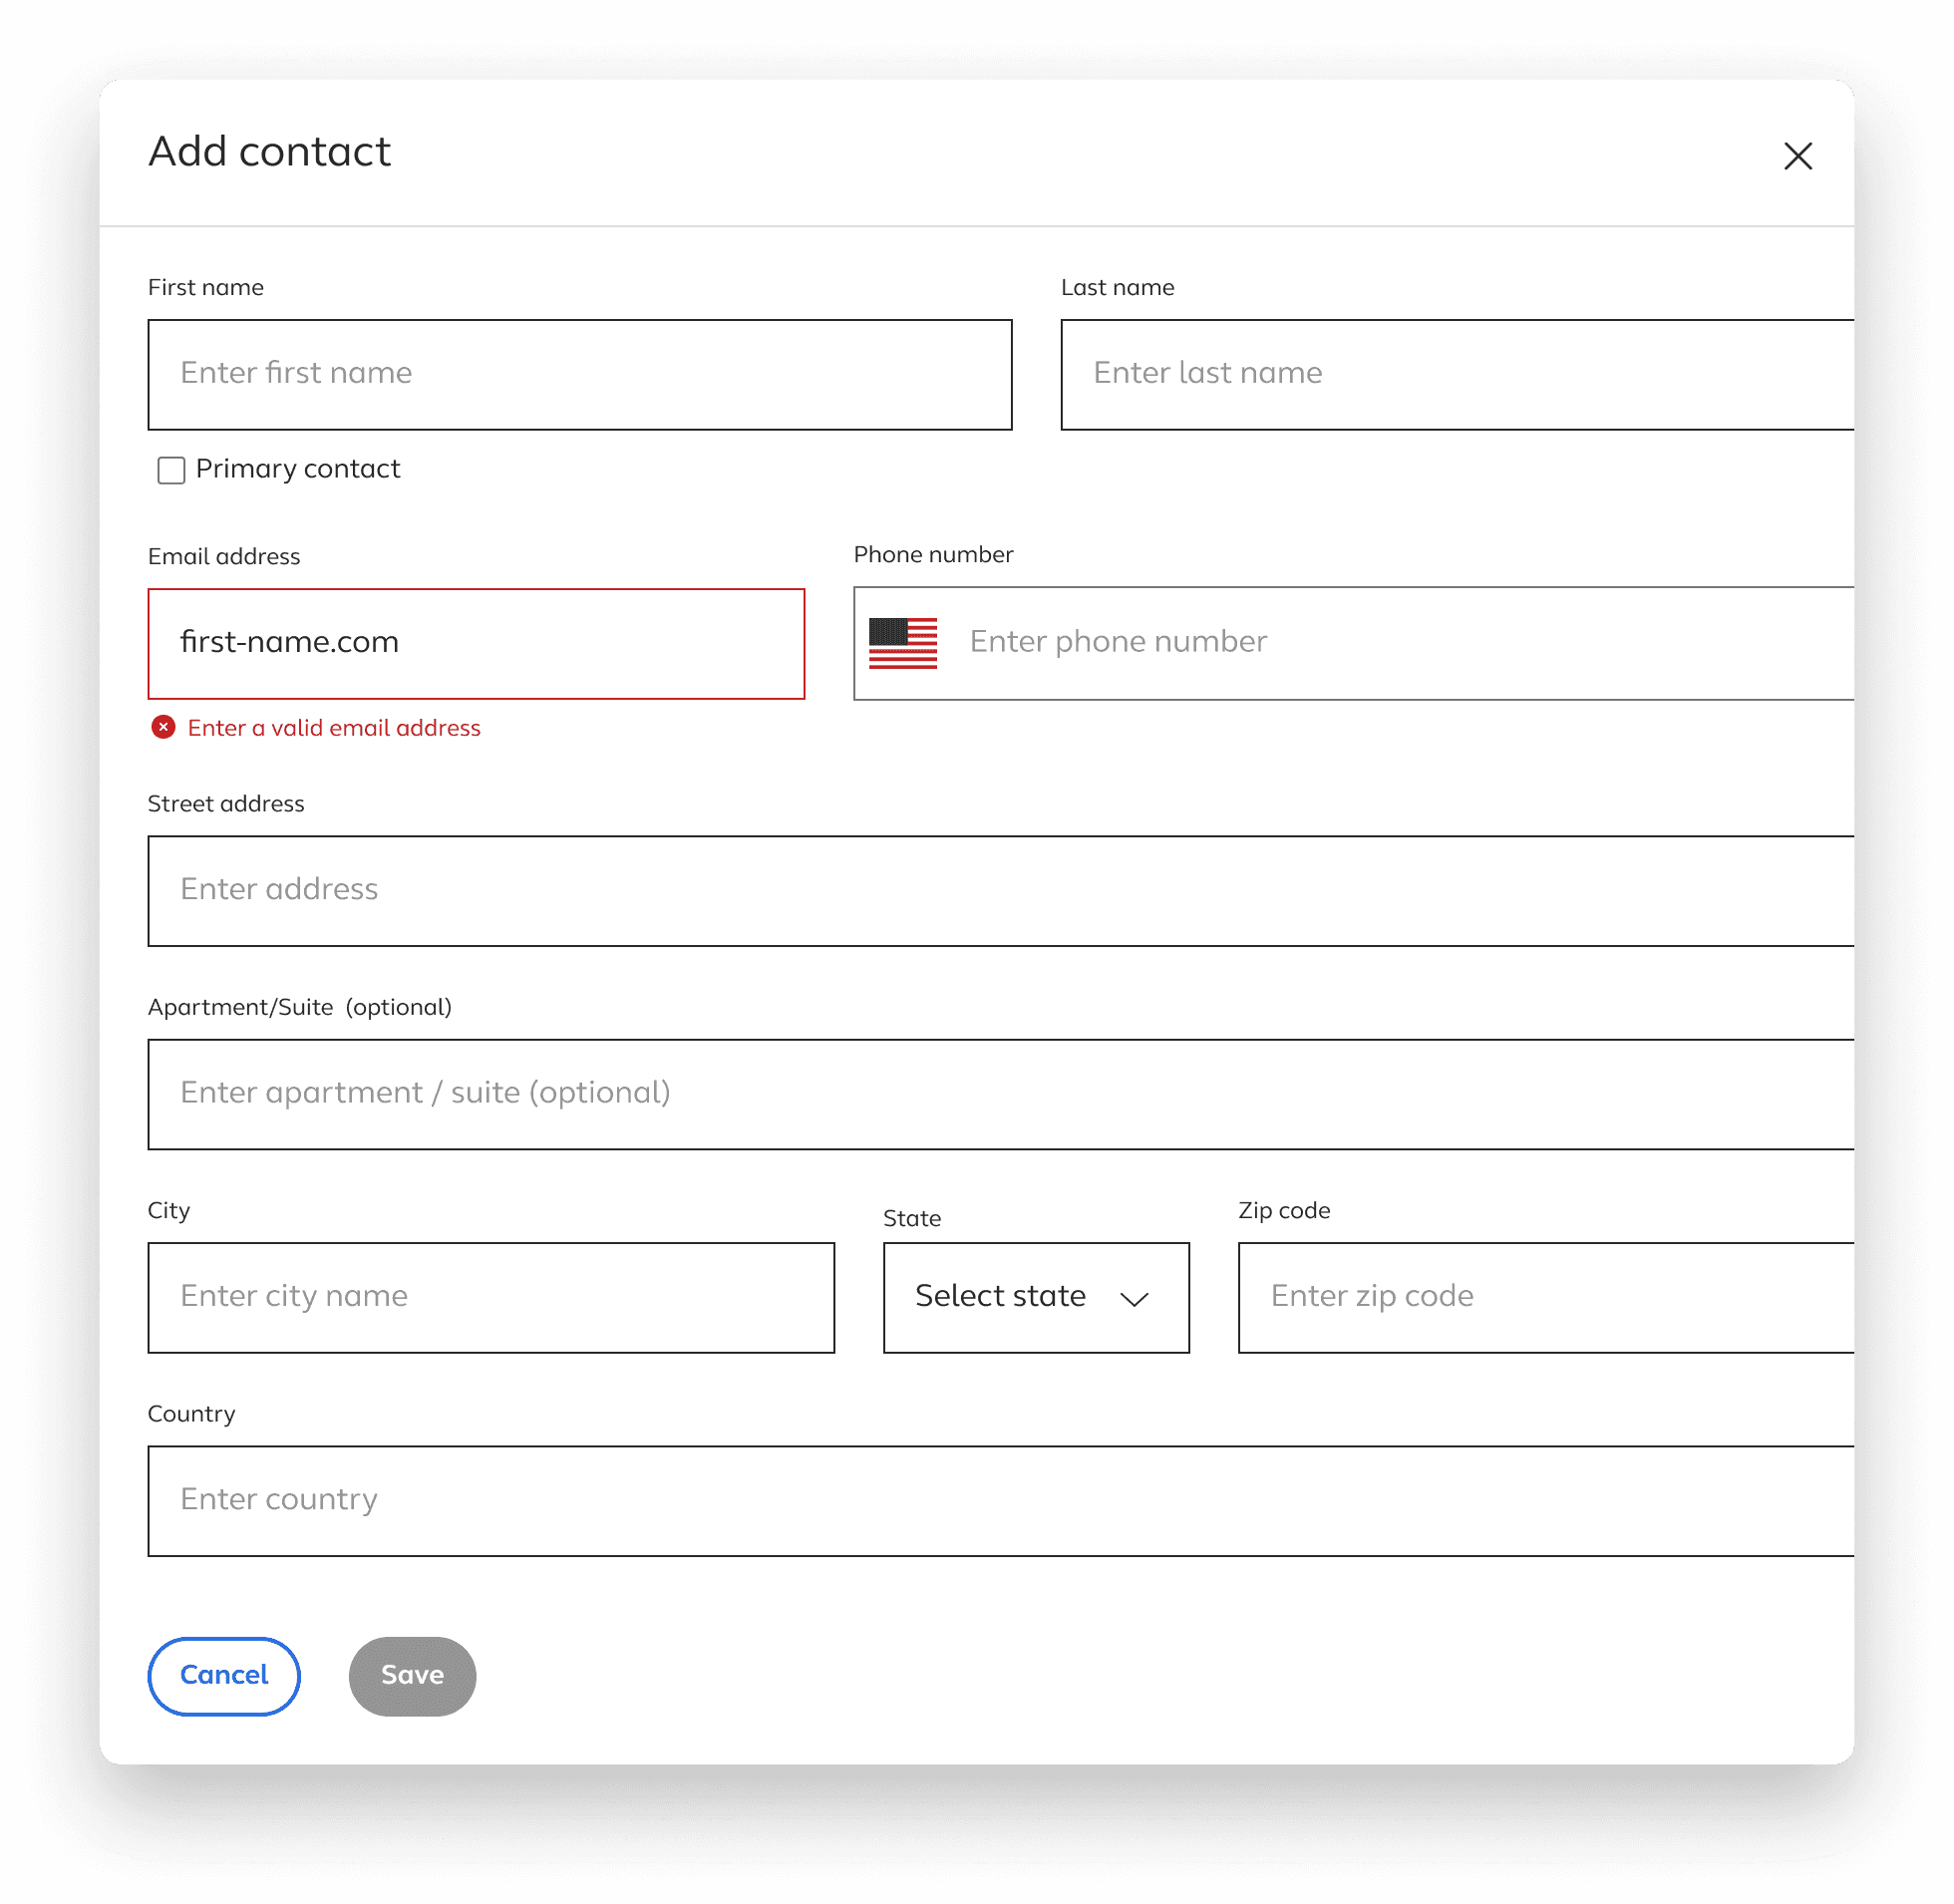Image resolution: width=1954 pixels, height=1904 pixels.
Task: Click the chevron arrow in State dropdown
Action: 1133,1298
